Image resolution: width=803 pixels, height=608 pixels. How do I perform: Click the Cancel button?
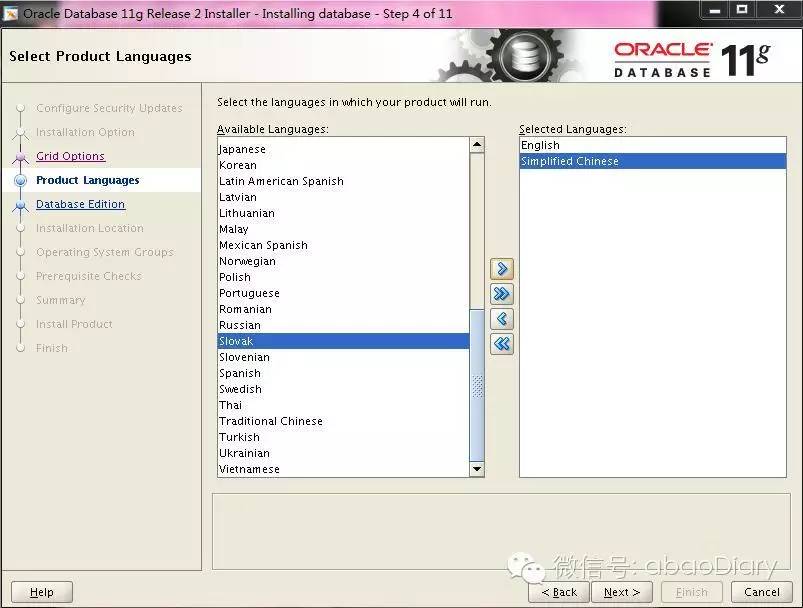pyautogui.click(x=762, y=592)
